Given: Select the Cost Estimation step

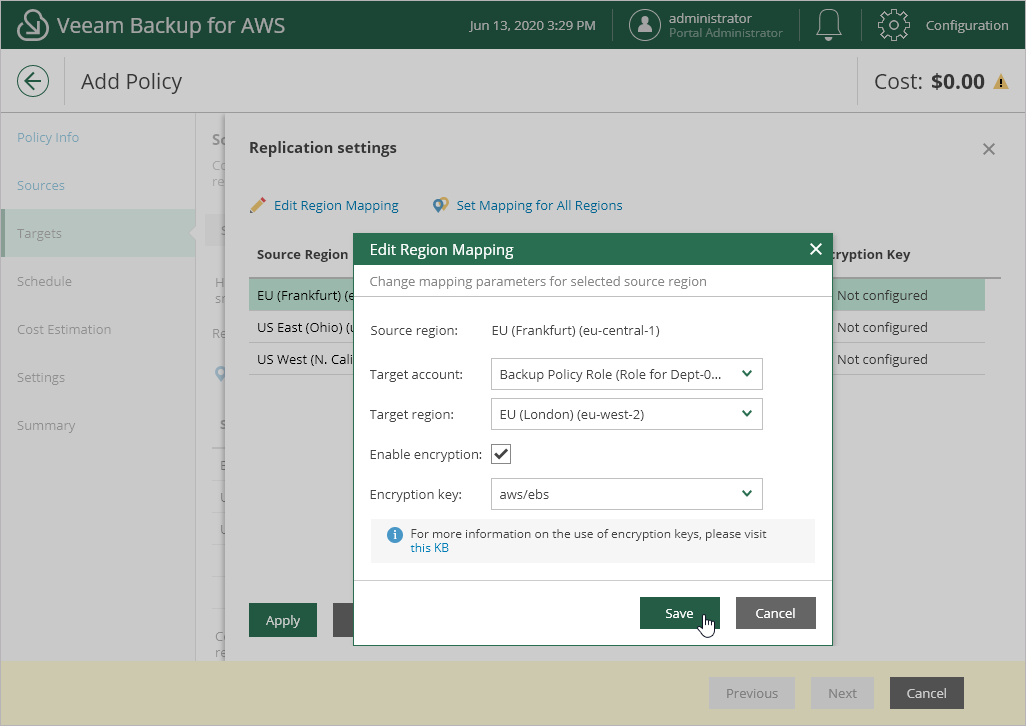Looking at the screenshot, I should pyautogui.click(x=64, y=329).
